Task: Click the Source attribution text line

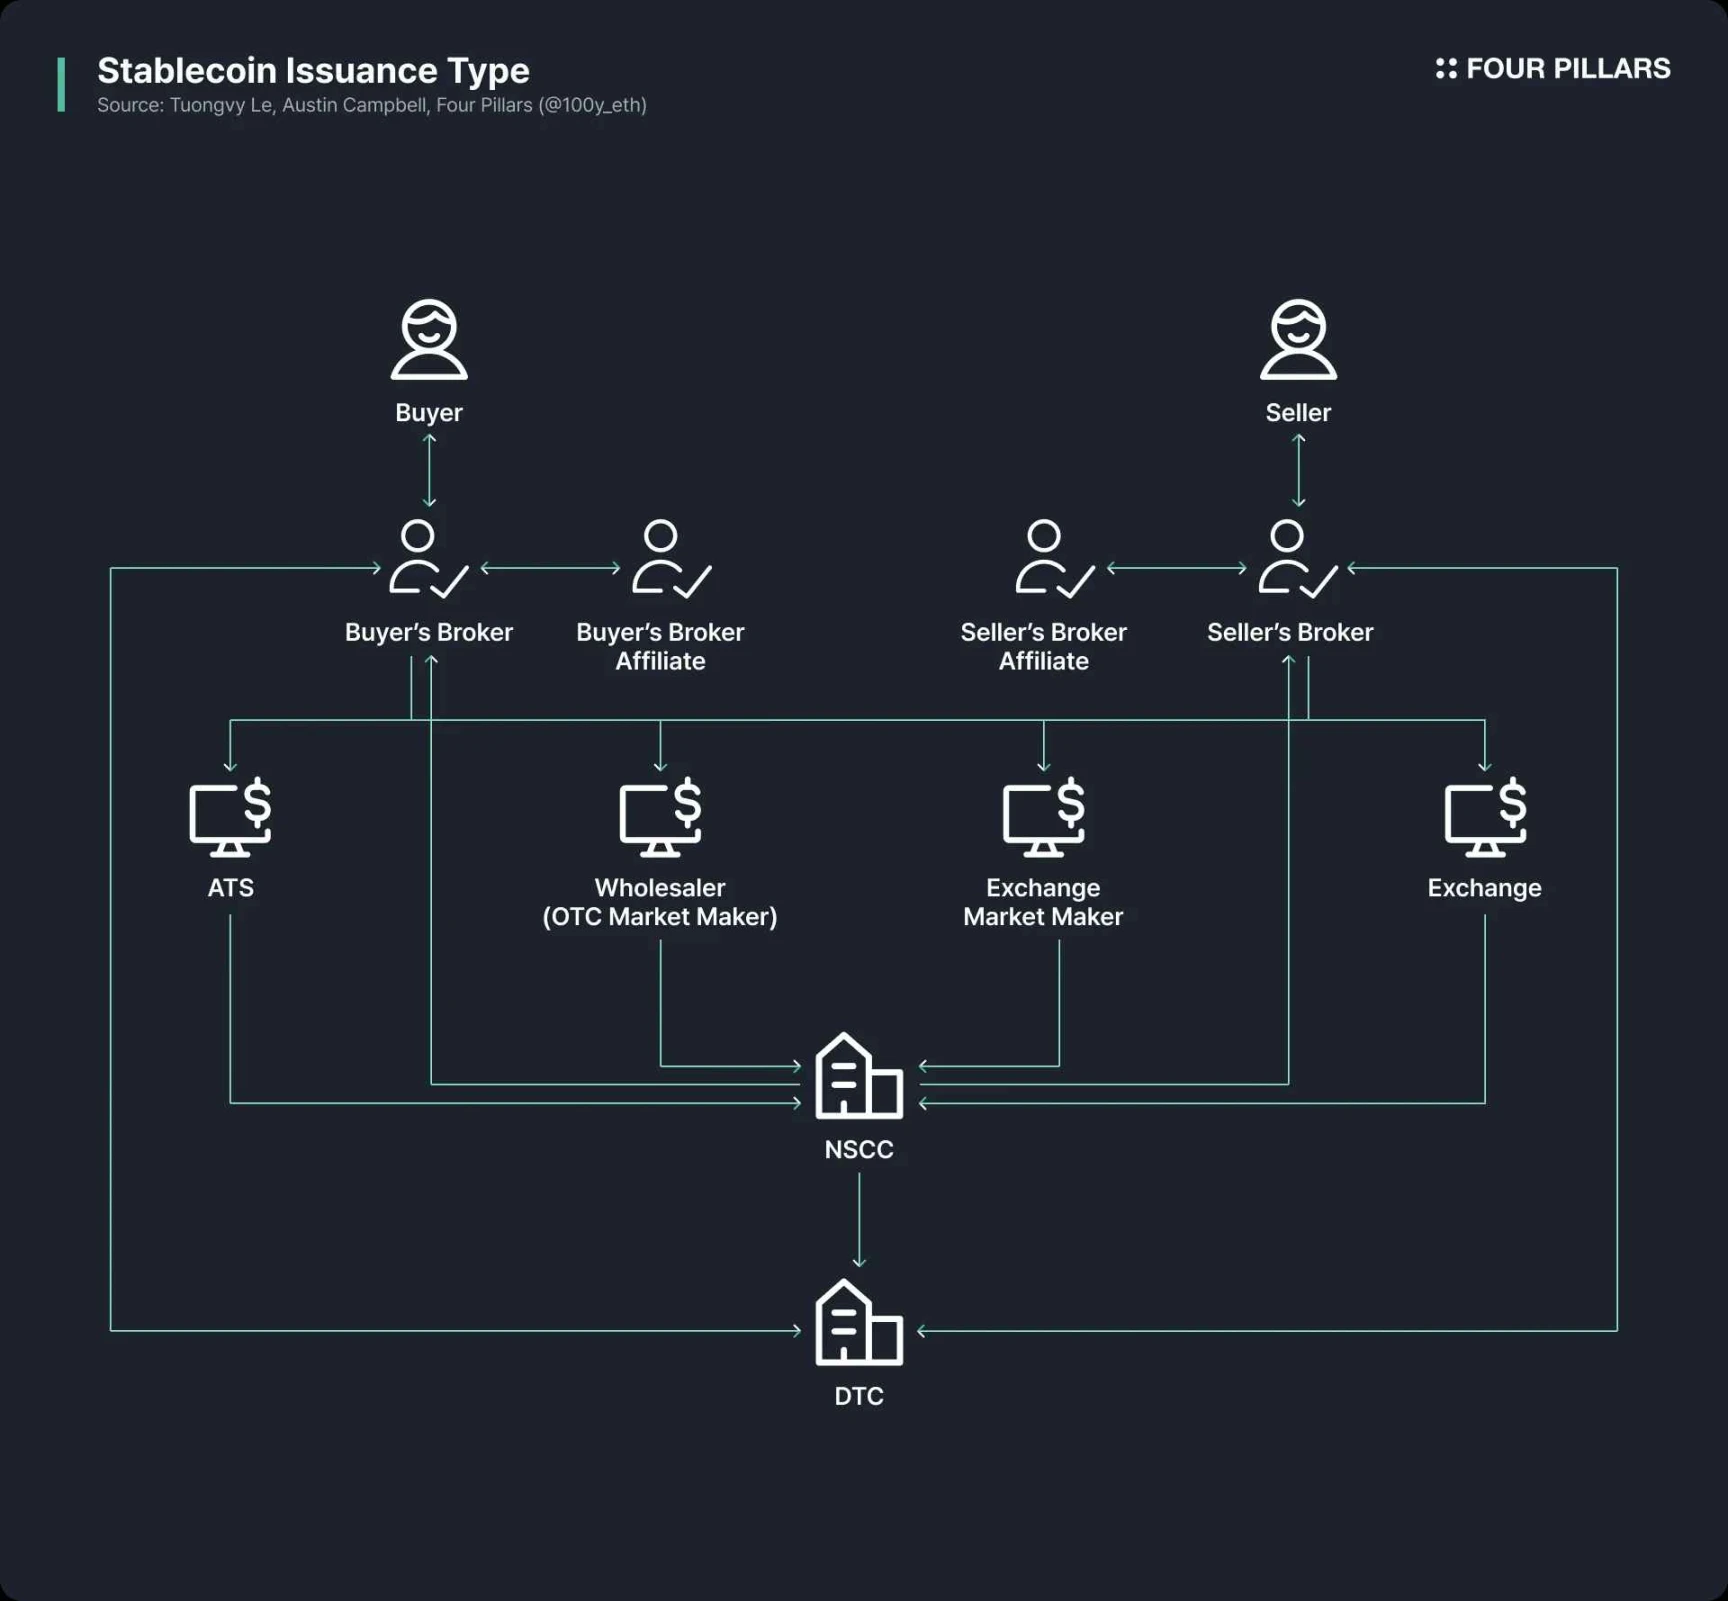Action: coord(371,105)
